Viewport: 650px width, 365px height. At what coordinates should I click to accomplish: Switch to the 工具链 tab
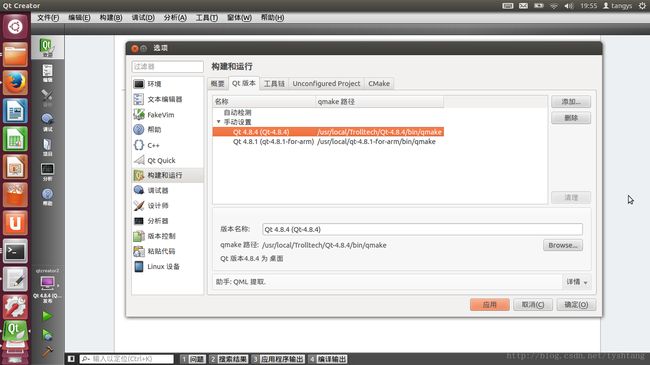(x=274, y=84)
